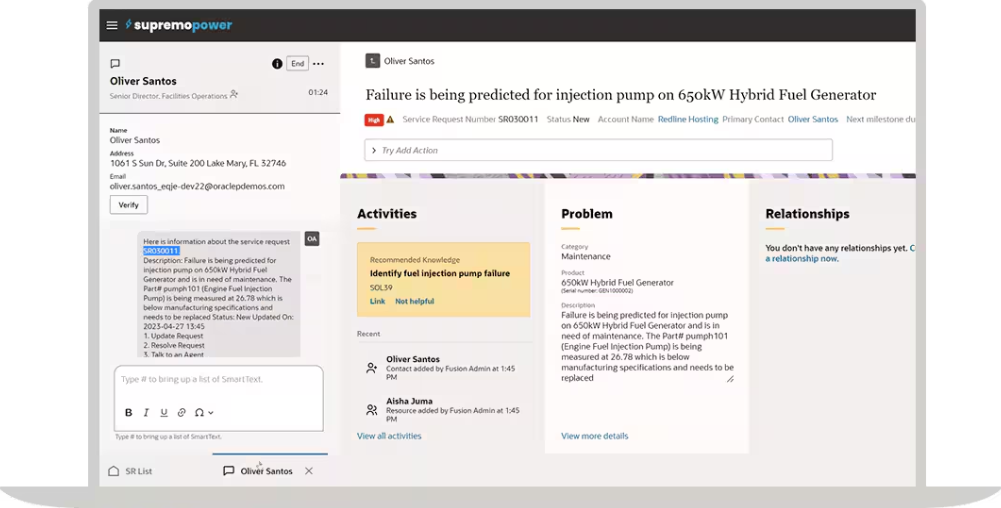Click the Relationships section heading
The width and height of the screenshot is (1001, 508).
[x=808, y=214]
